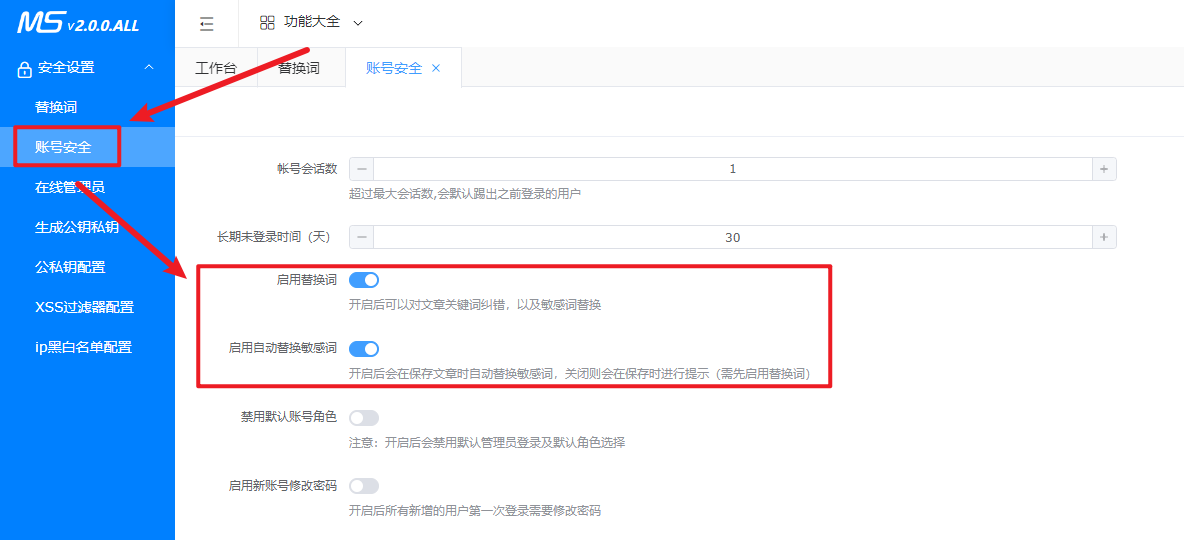Click the lock icon beside 安全设置
Screen dimensions: 1184x540
click(x=25, y=69)
